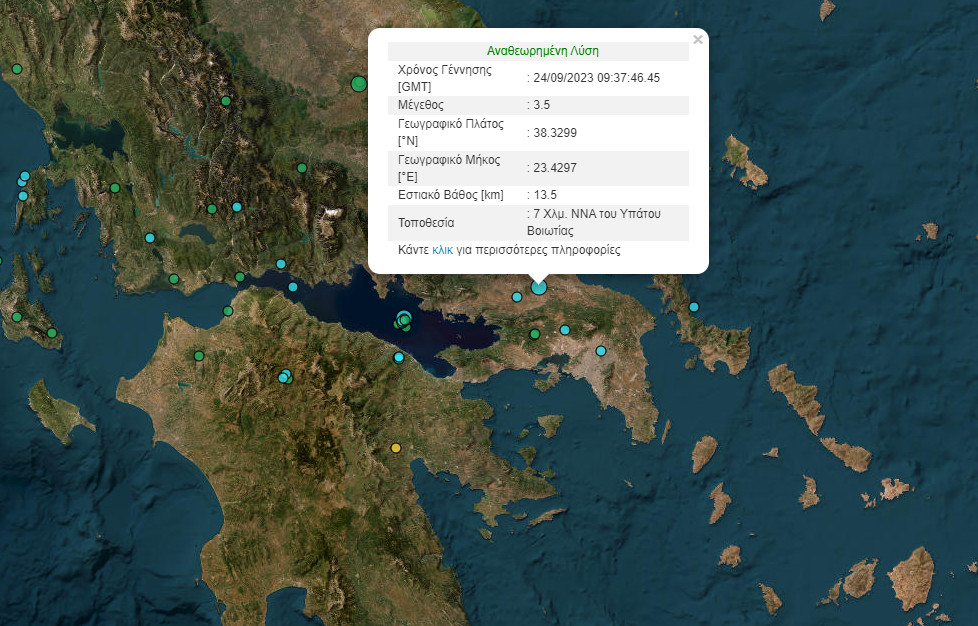Click the focal depth value 13.5

click(x=544, y=195)
